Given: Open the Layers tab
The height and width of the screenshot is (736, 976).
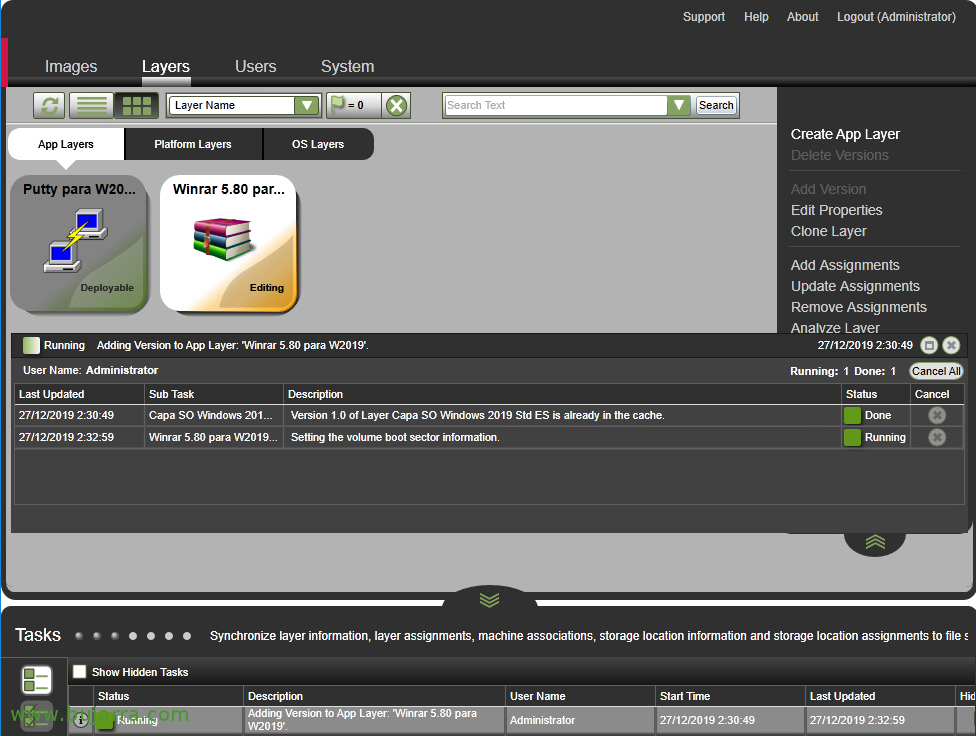Looking at the screenshot, I should (x=166, y=67).
